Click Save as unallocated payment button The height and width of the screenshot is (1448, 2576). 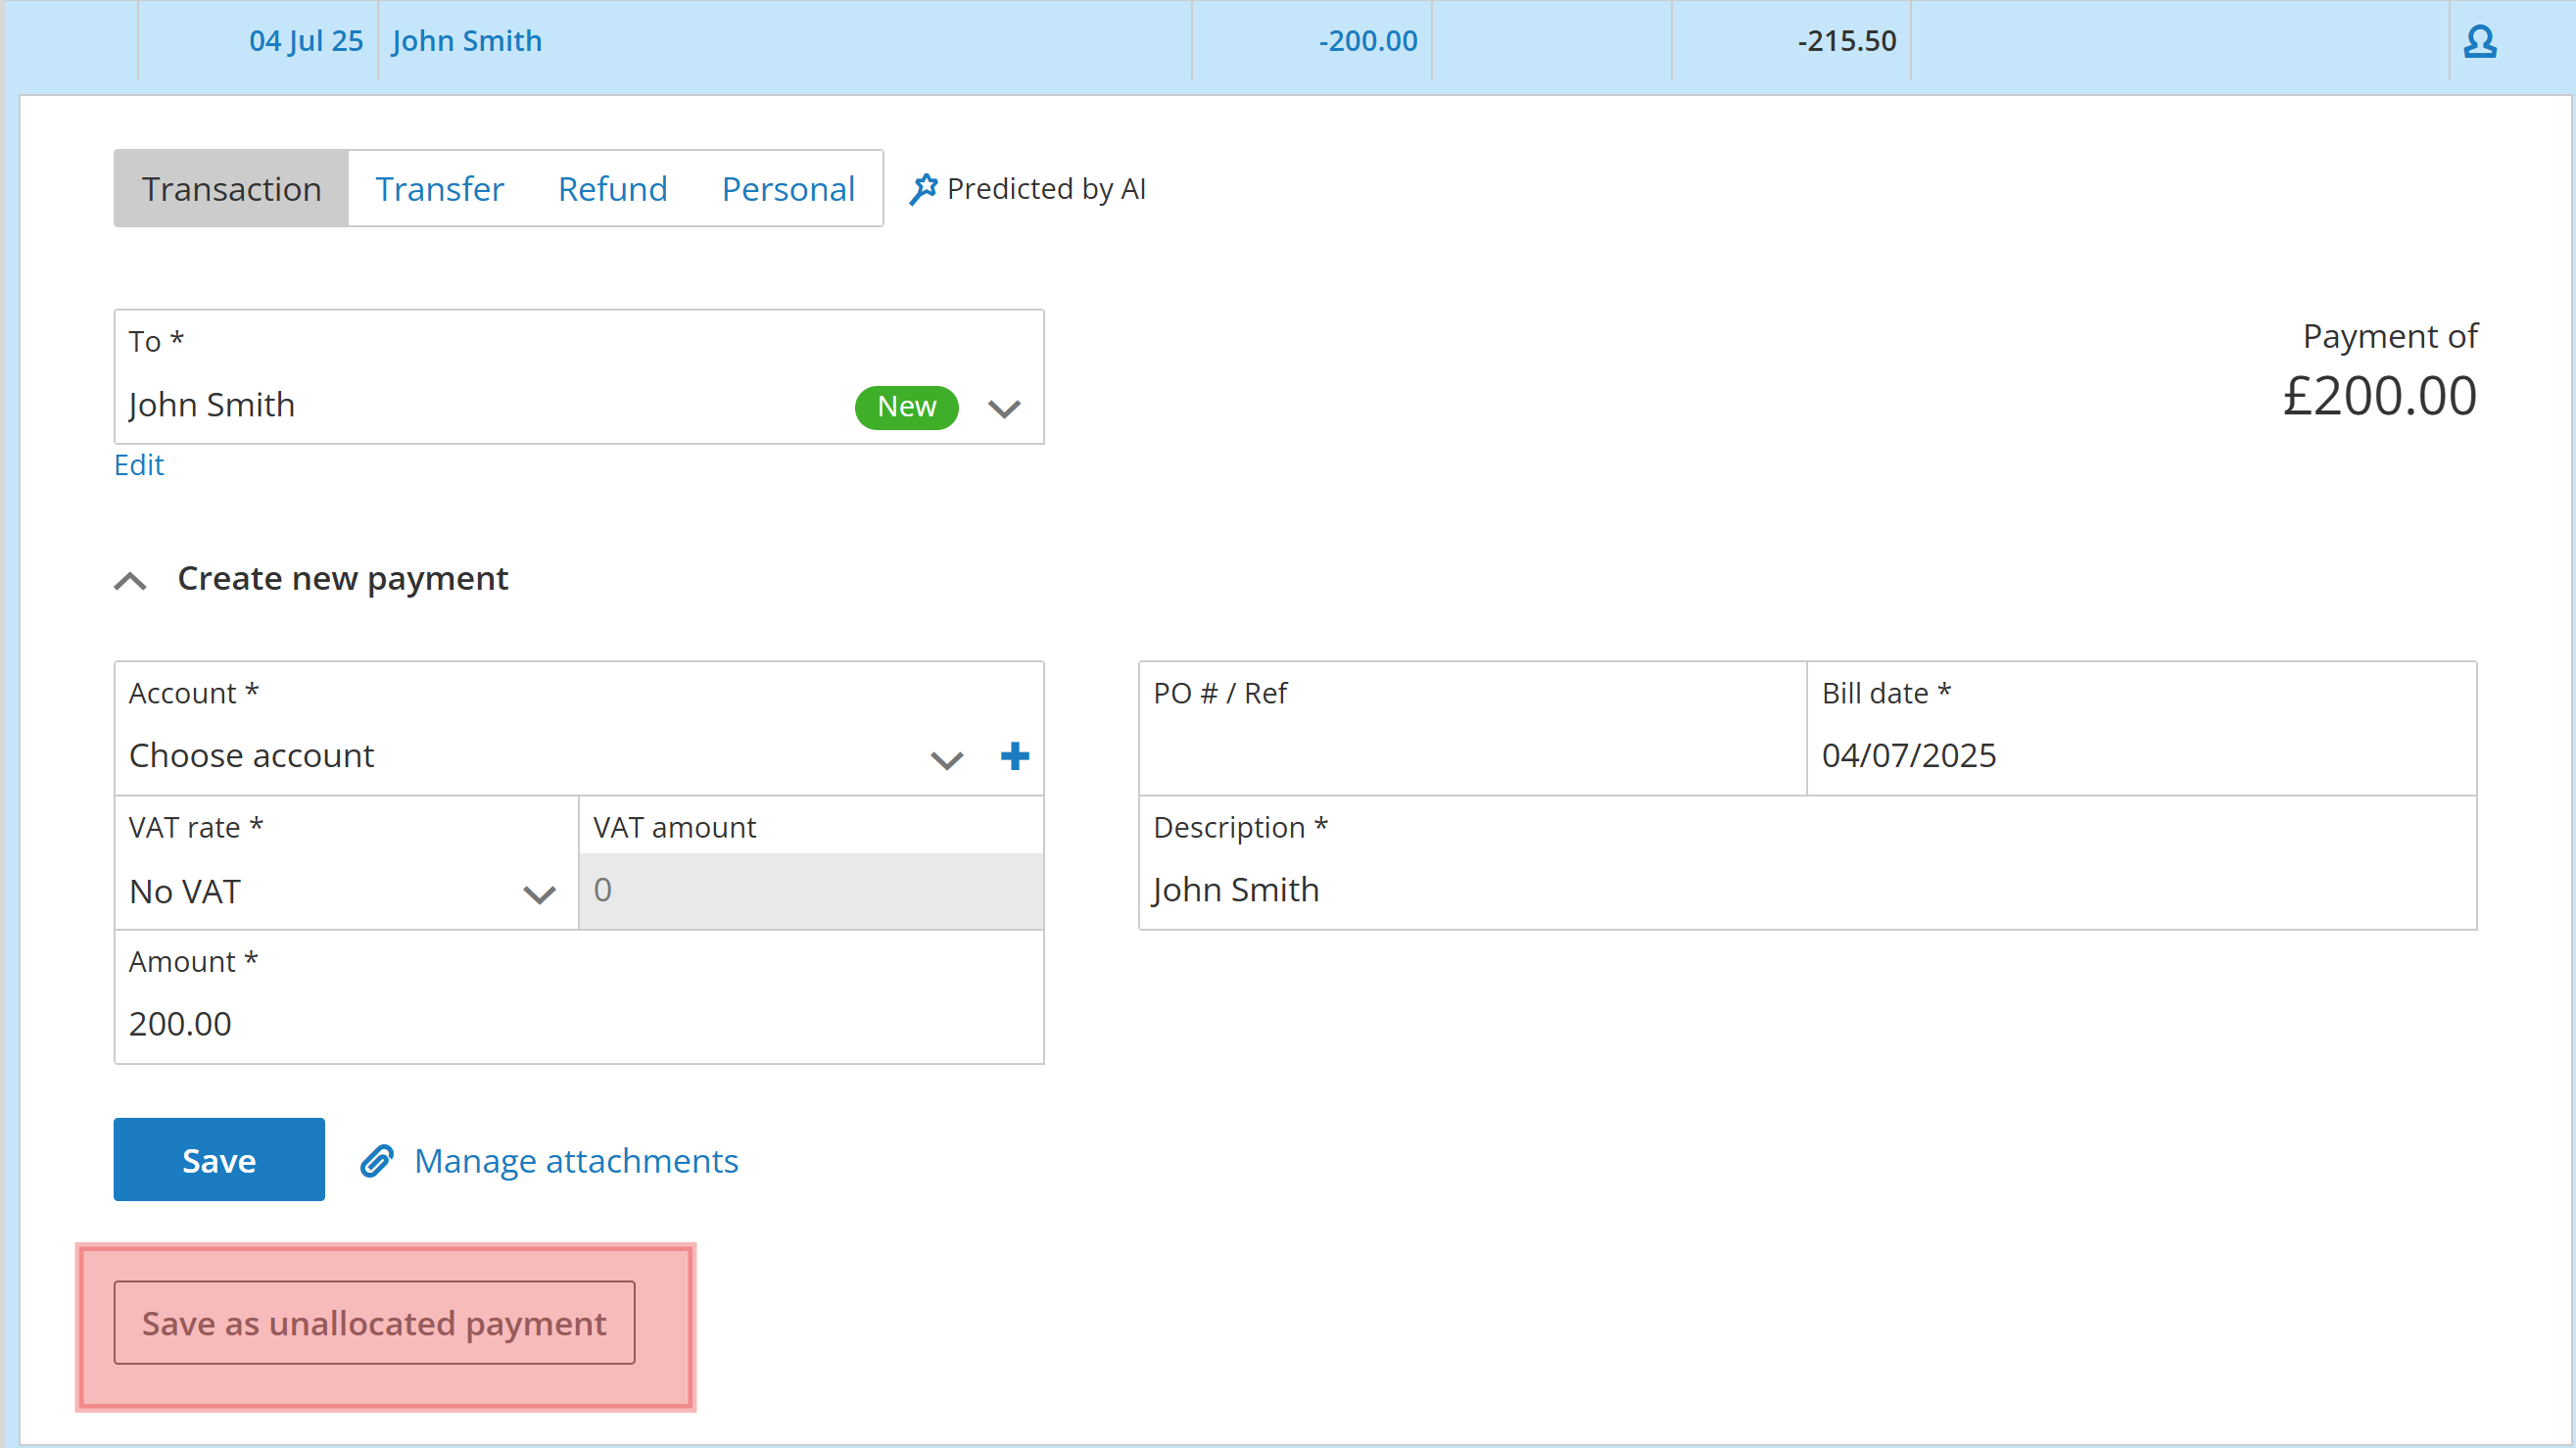374,1322
